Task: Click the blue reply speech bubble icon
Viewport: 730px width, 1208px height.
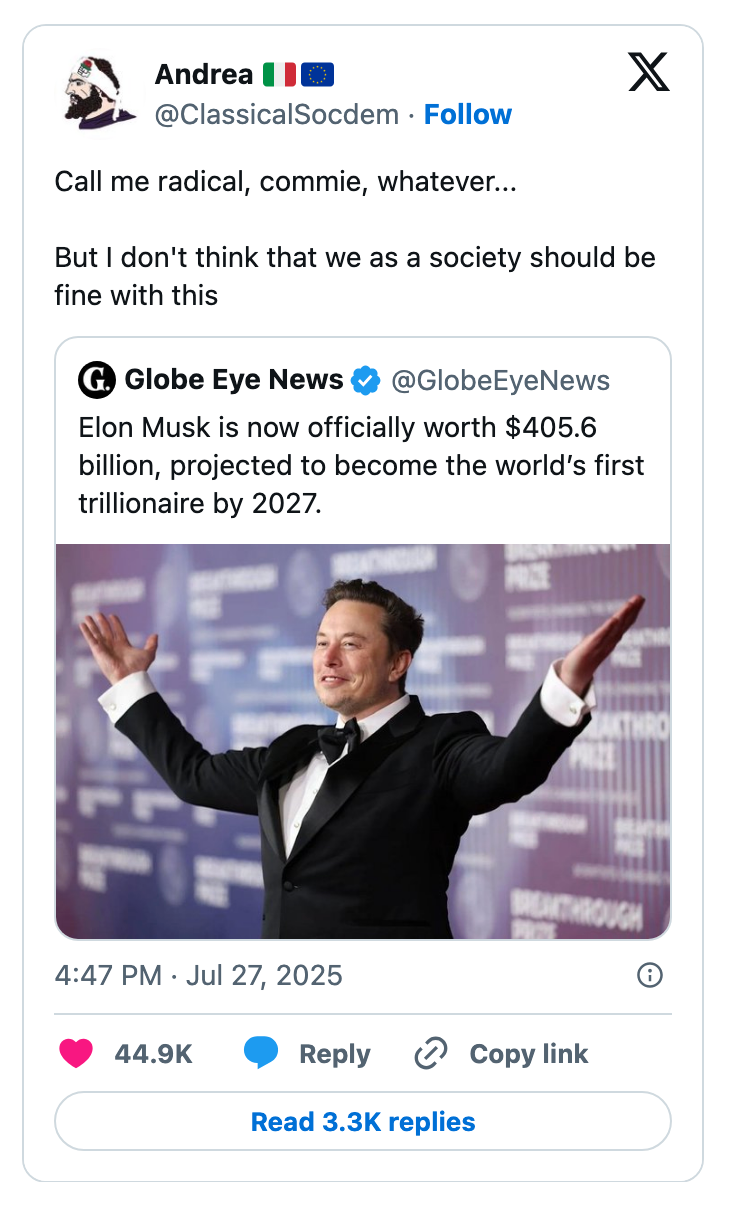Action: click(x=261, y=1053)
